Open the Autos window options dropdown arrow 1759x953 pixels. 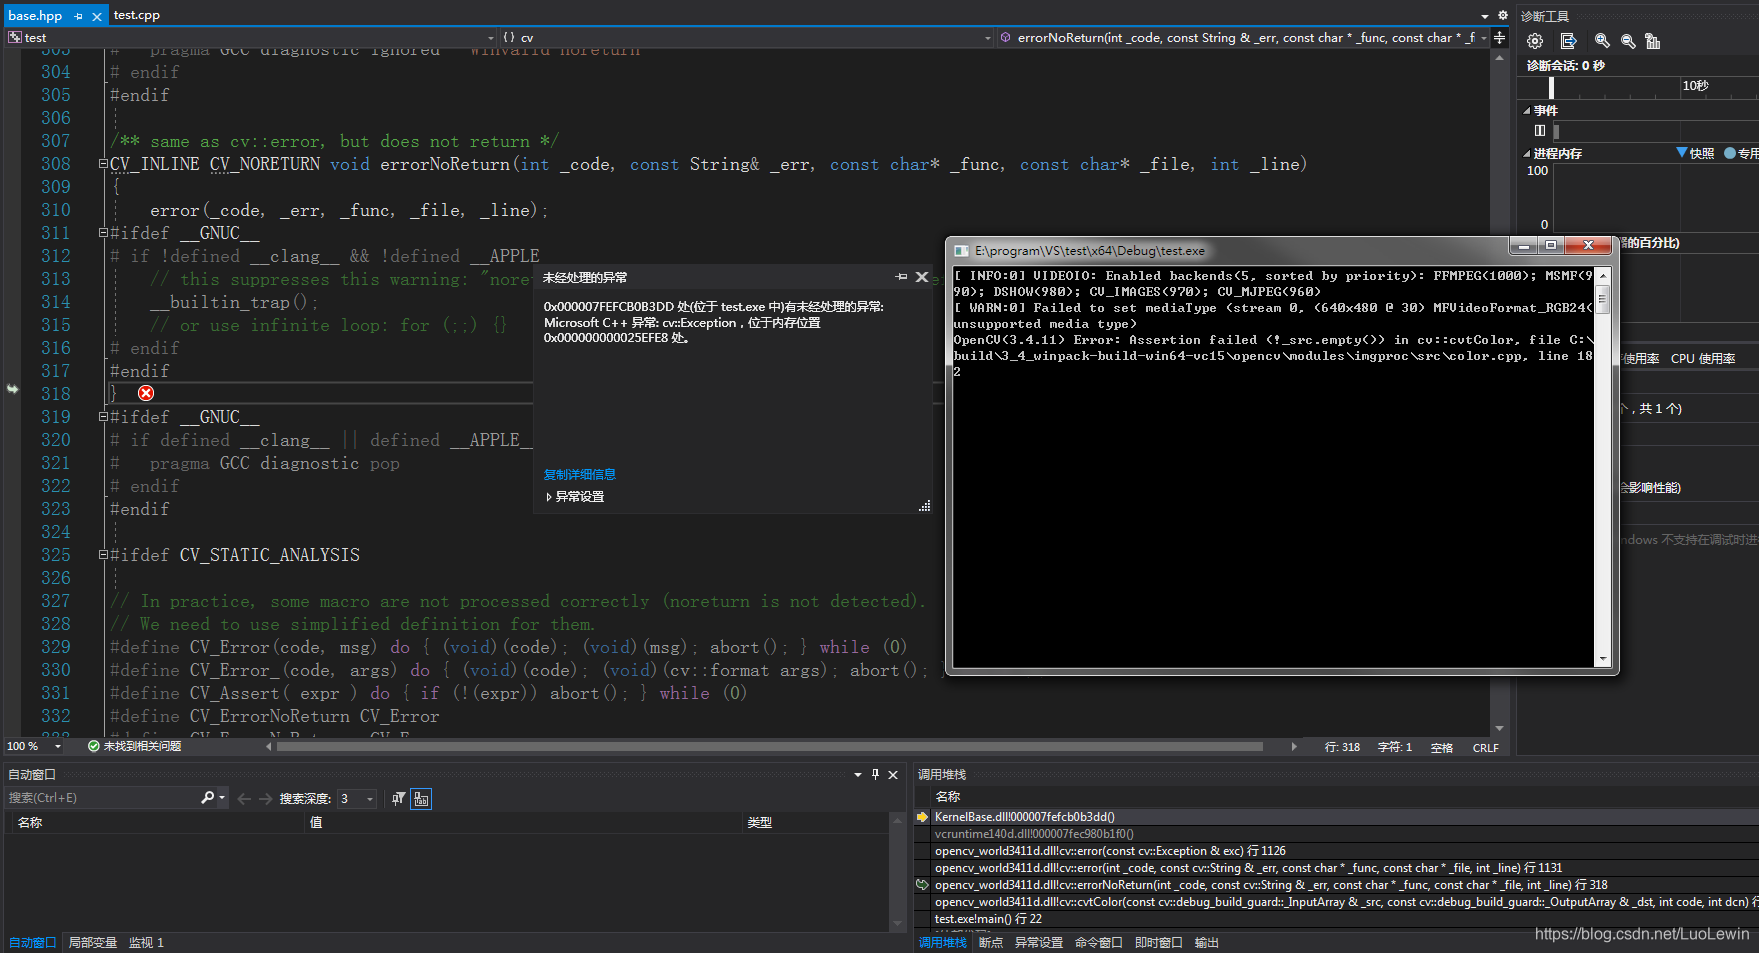tap(857, 774)
